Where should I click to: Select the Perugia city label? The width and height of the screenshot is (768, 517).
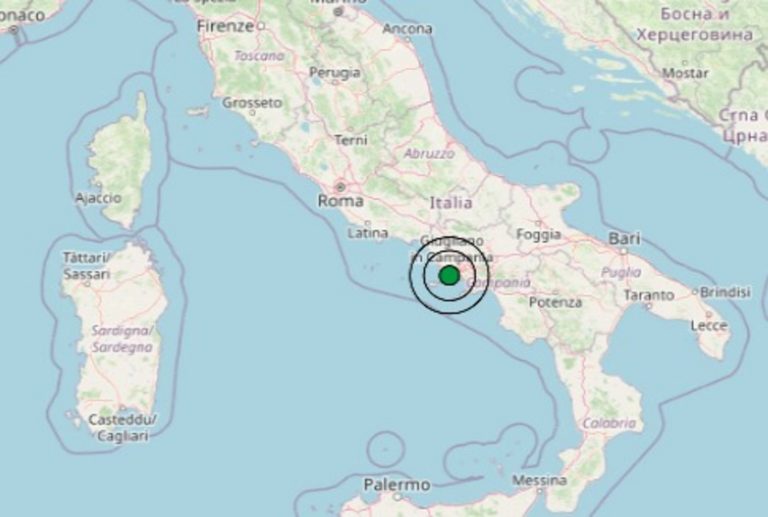pos(335,72)
